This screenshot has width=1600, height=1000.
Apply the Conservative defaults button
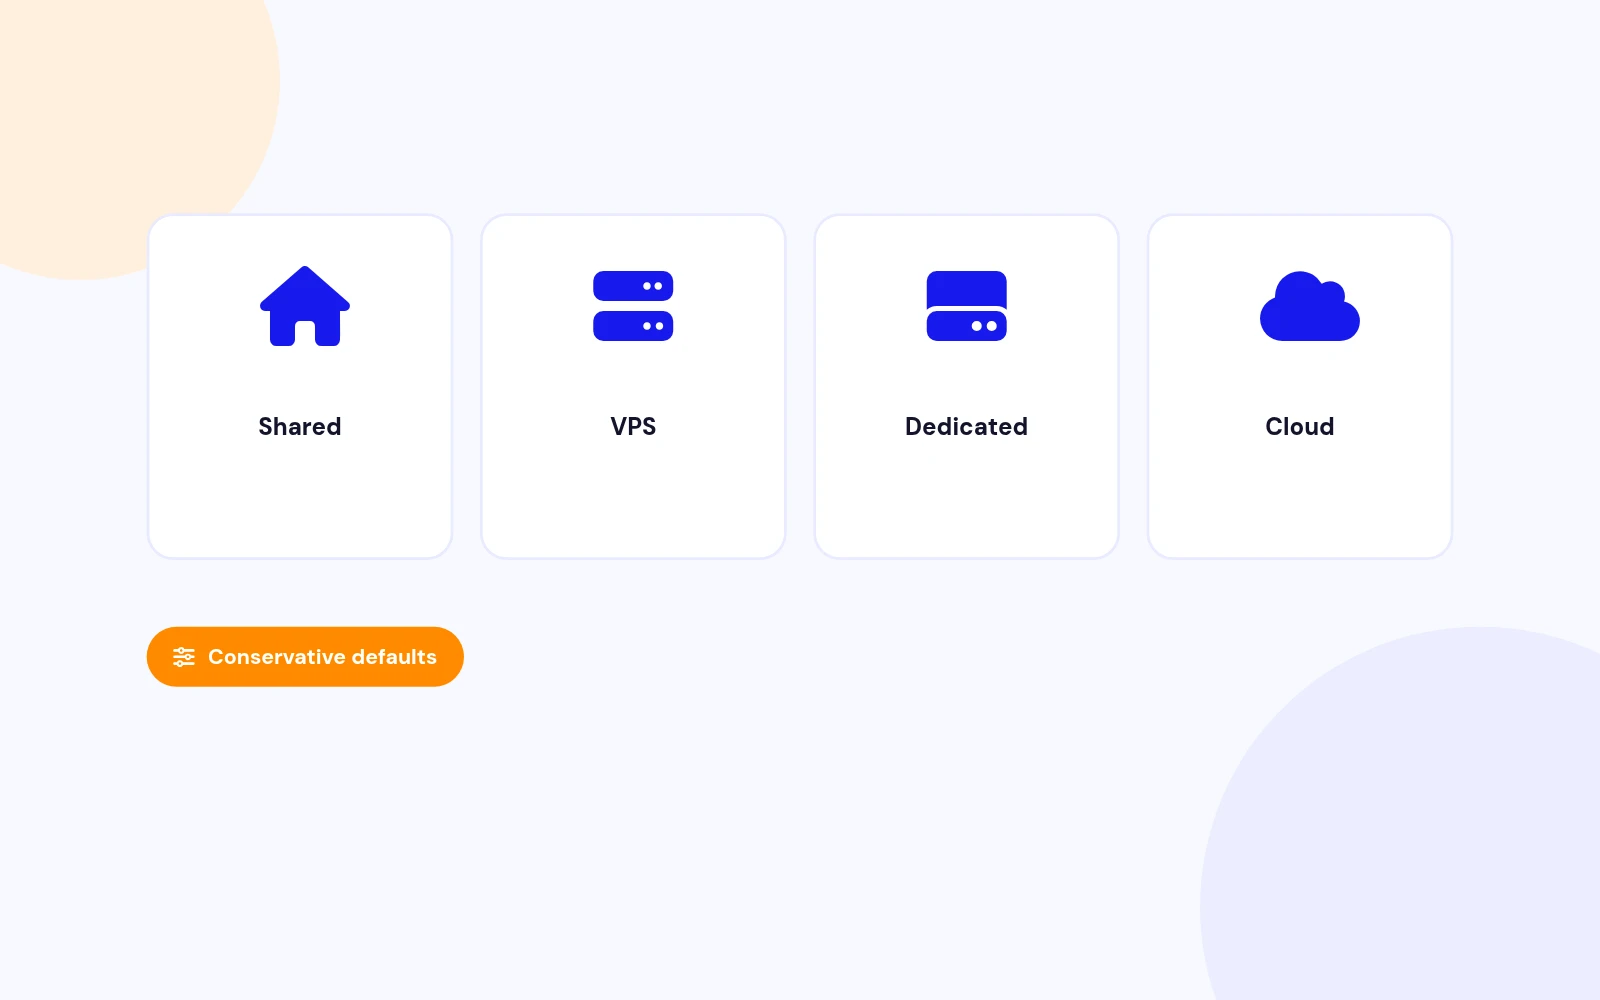(305, 657)
